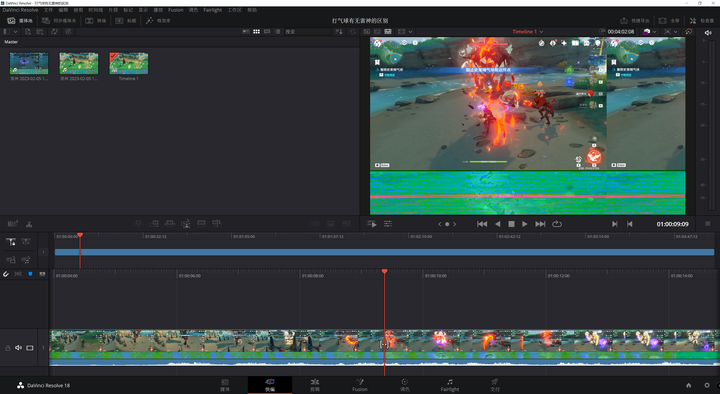Click the jog wheel control
The width and height of the screenshot is (720, 394).
447,224
